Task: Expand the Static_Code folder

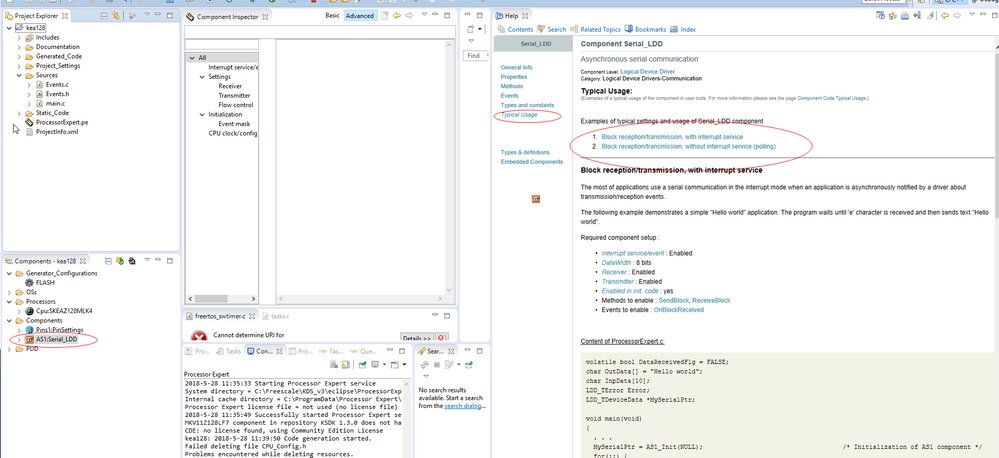Action: (19, 113)
